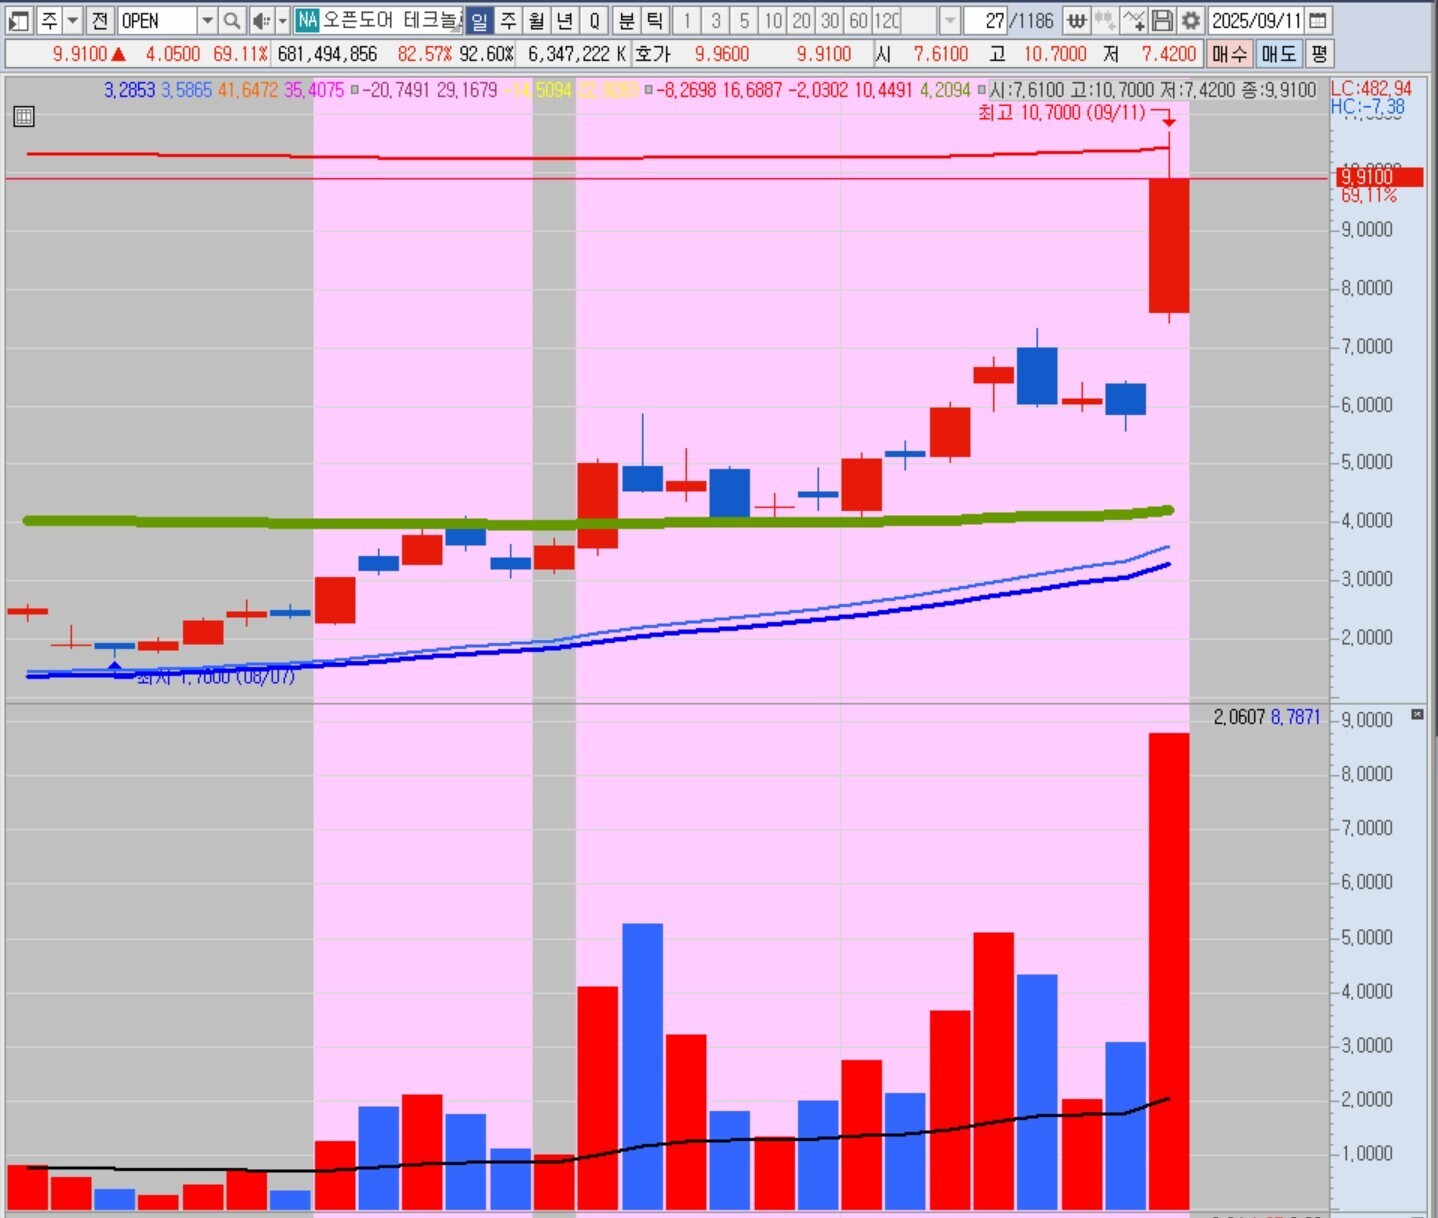Click the 주 market type box
The width and height of the screenshot is (1438, 1218).
click(x=49, y=20)
